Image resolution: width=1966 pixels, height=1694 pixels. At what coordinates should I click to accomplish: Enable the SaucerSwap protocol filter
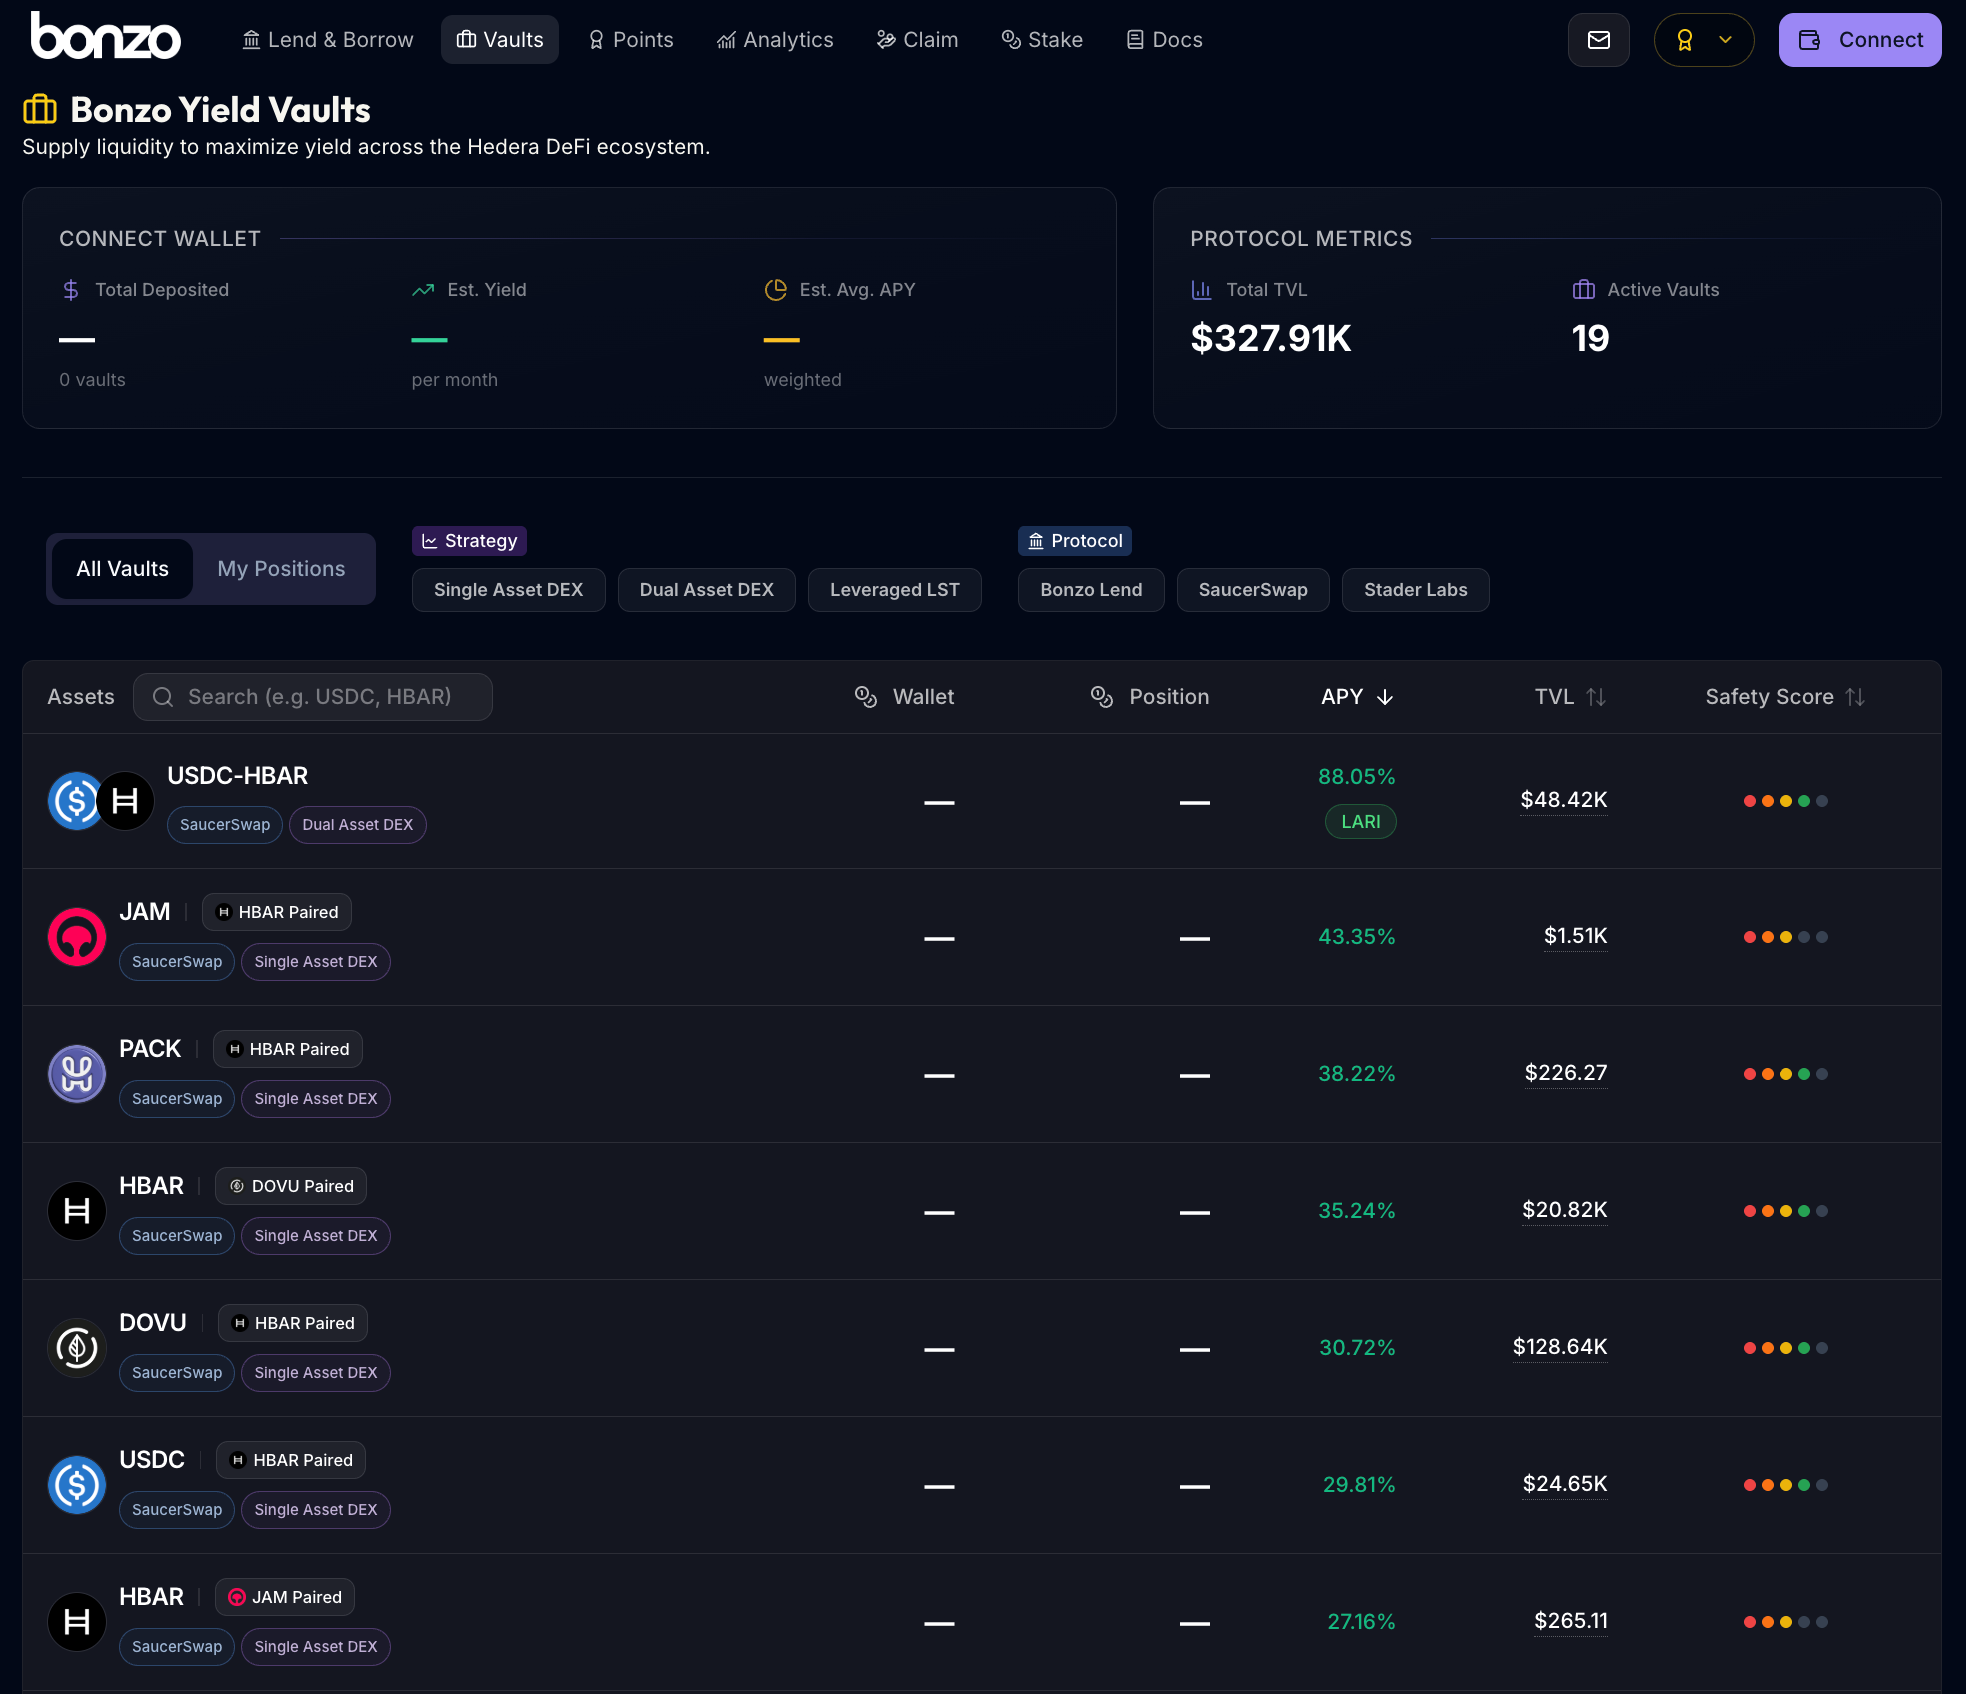tap(1252, 590)
